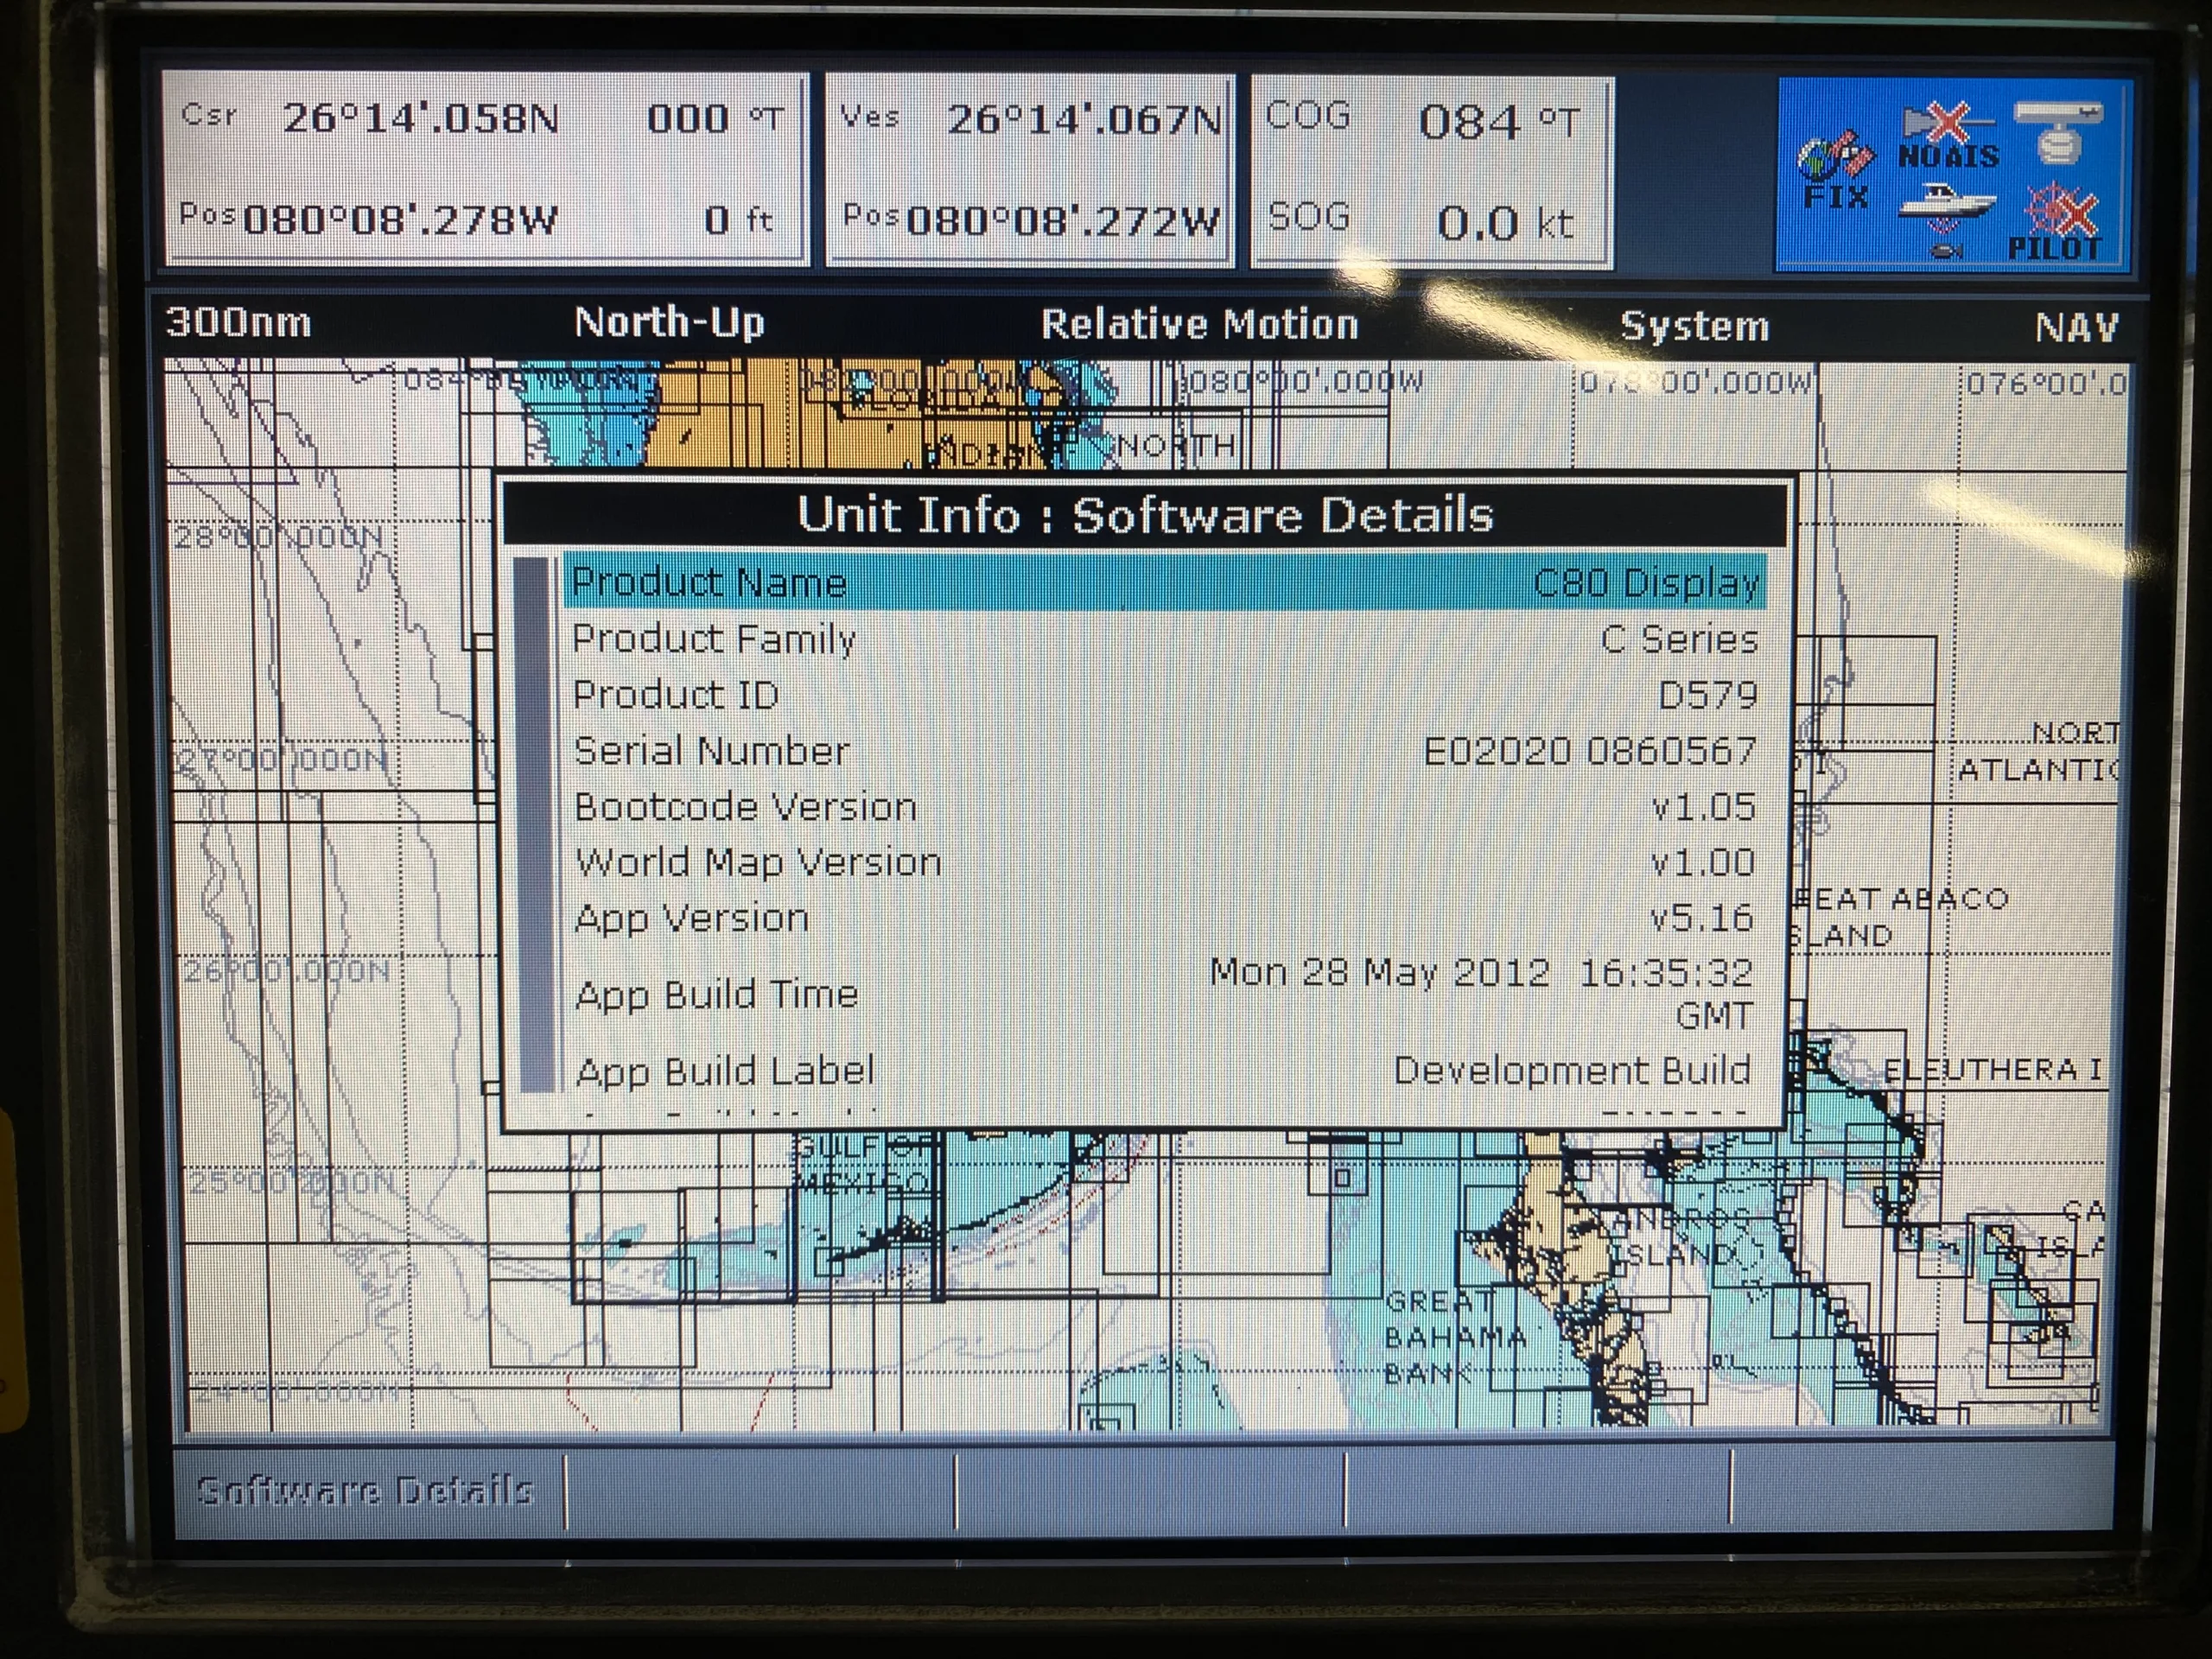This screenshot has width=2212, height=1659.
Task: Click the D579 product ID value
Action: coord(1707,695)
